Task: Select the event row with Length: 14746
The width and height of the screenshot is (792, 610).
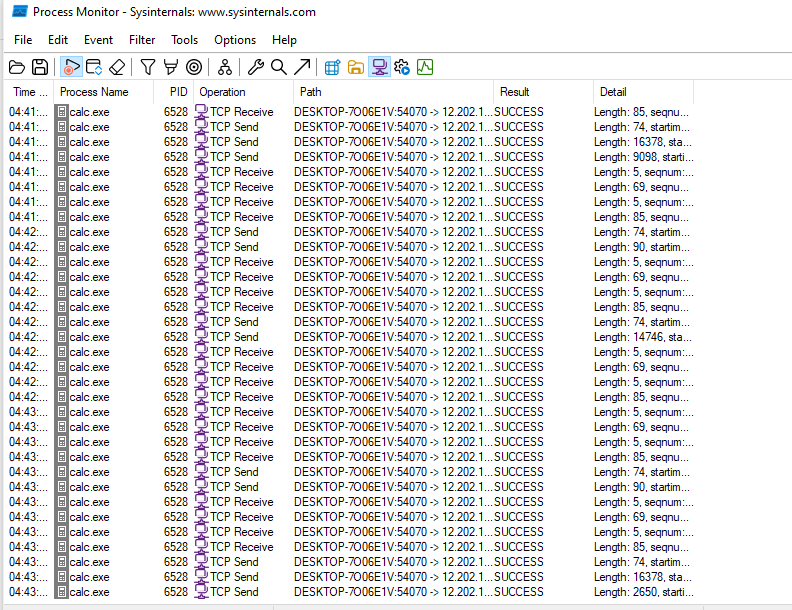Action: coord(350,337)
